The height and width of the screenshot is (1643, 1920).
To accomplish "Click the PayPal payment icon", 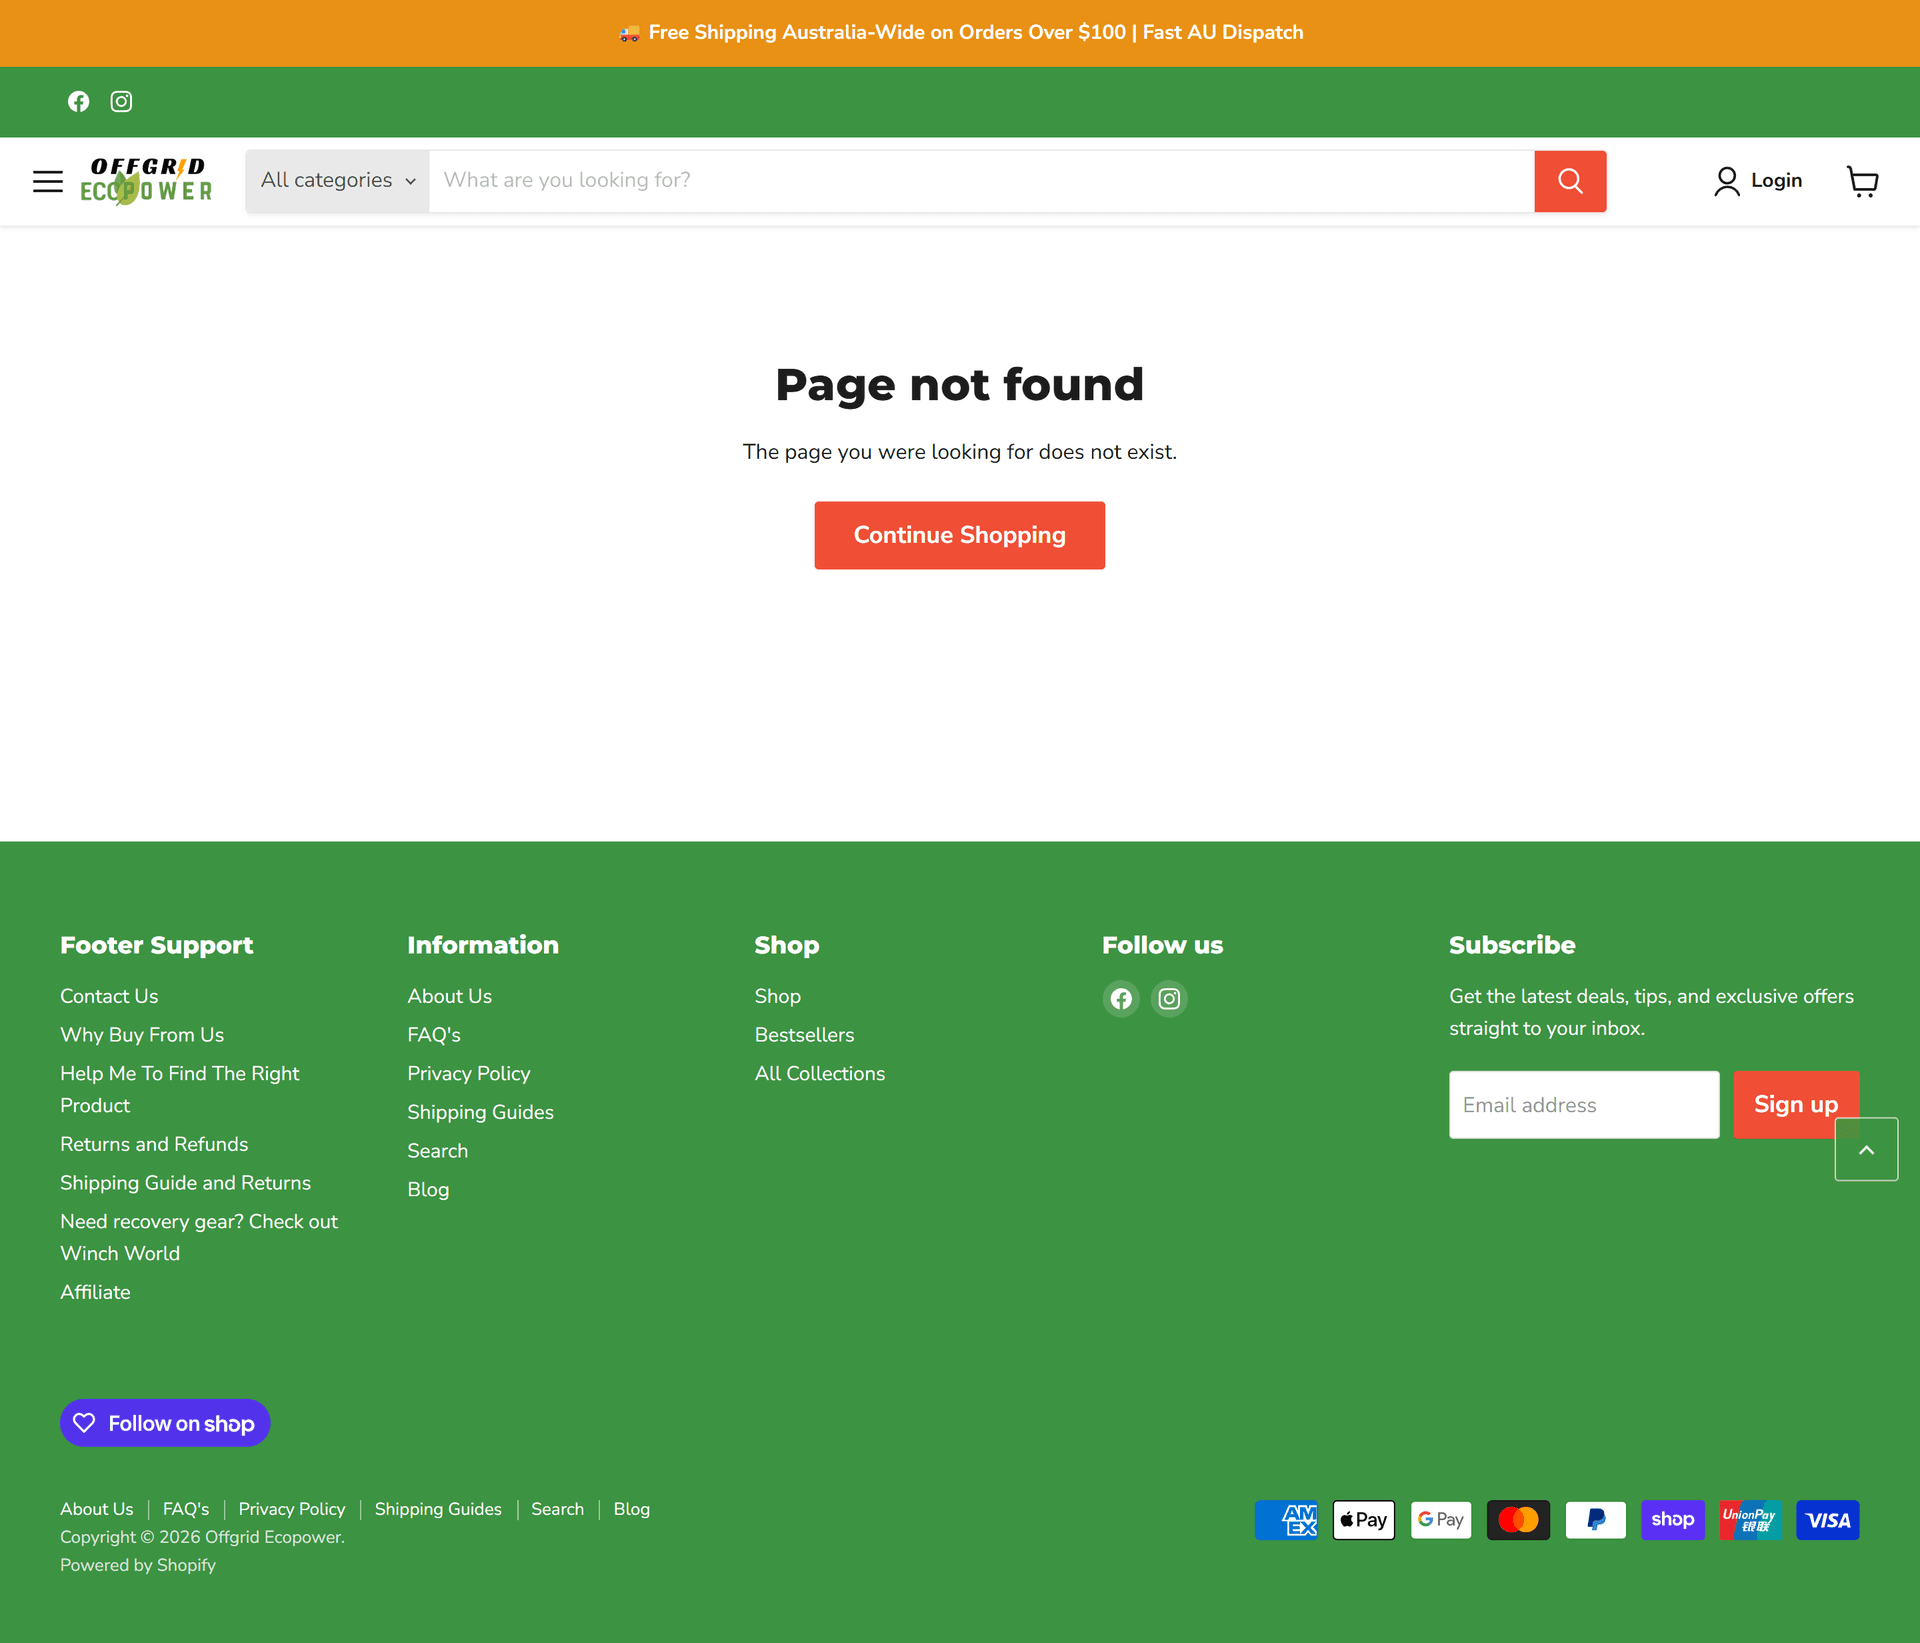I will [1596, 1520].
